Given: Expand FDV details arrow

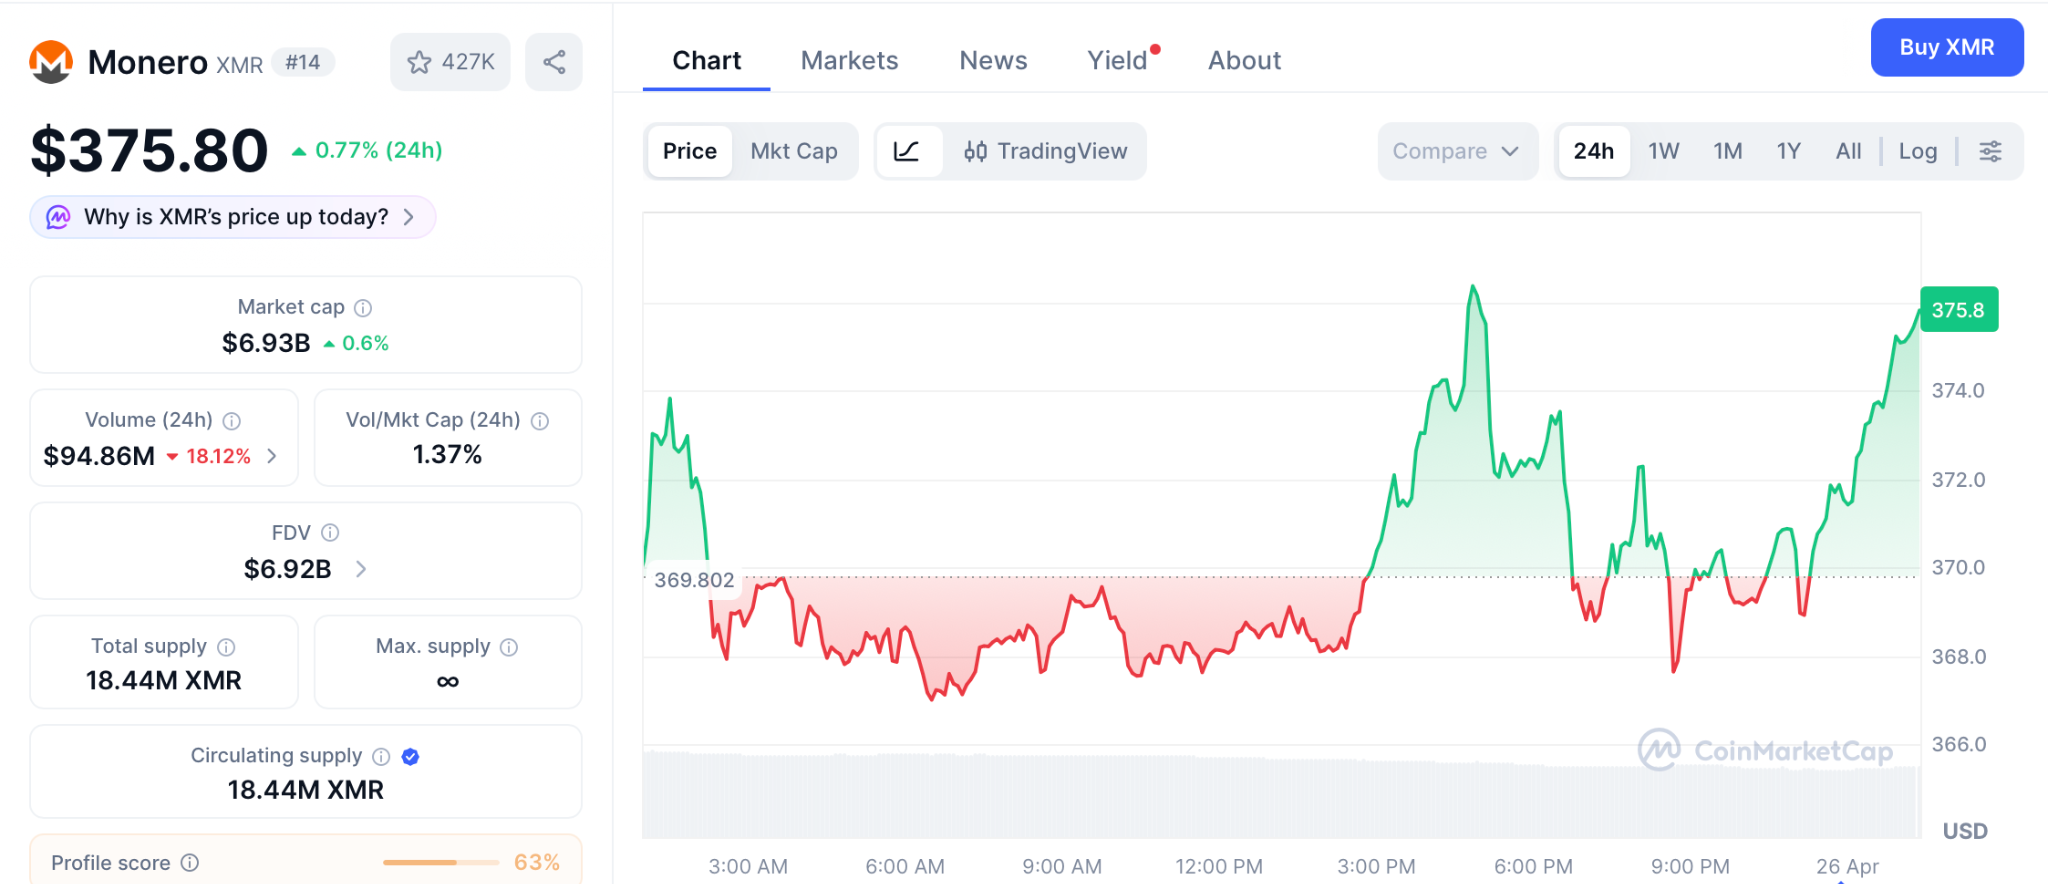Looking at the screenshot, I should pyautogui.click(x=361, y=569).
